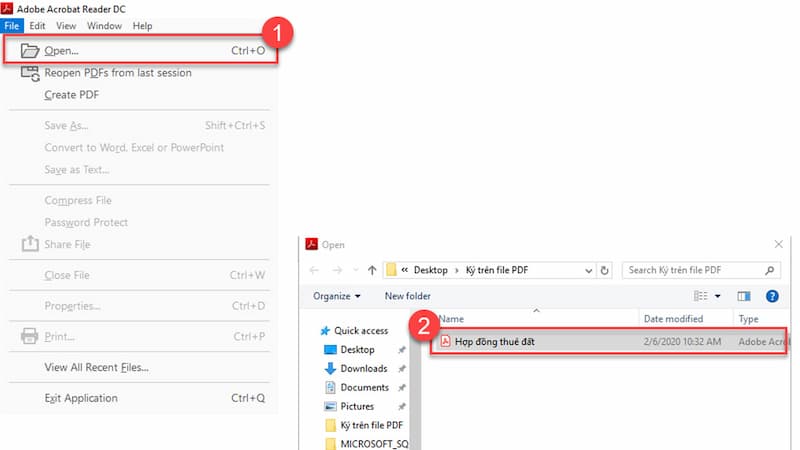Click Compress File entry
The height and width of the screenshot is (450, 800).
(78, 201)
